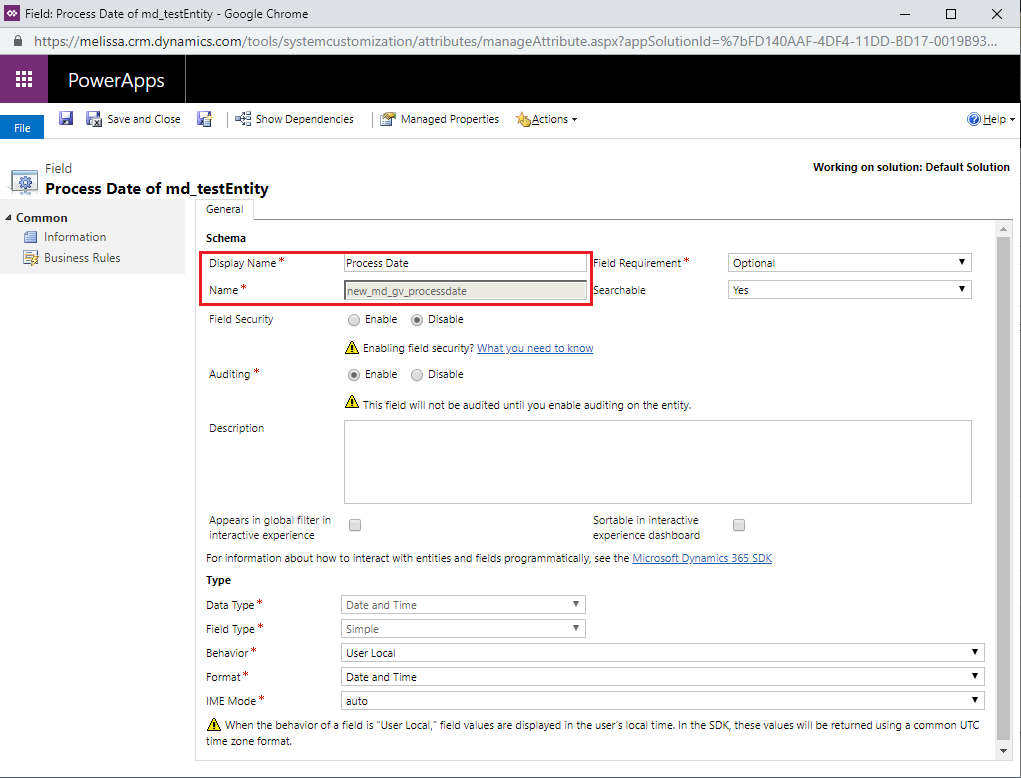This screenshot has height=778, width=1021.
Task: Click the site lock icon in address bar
Action: coord(18,40)
